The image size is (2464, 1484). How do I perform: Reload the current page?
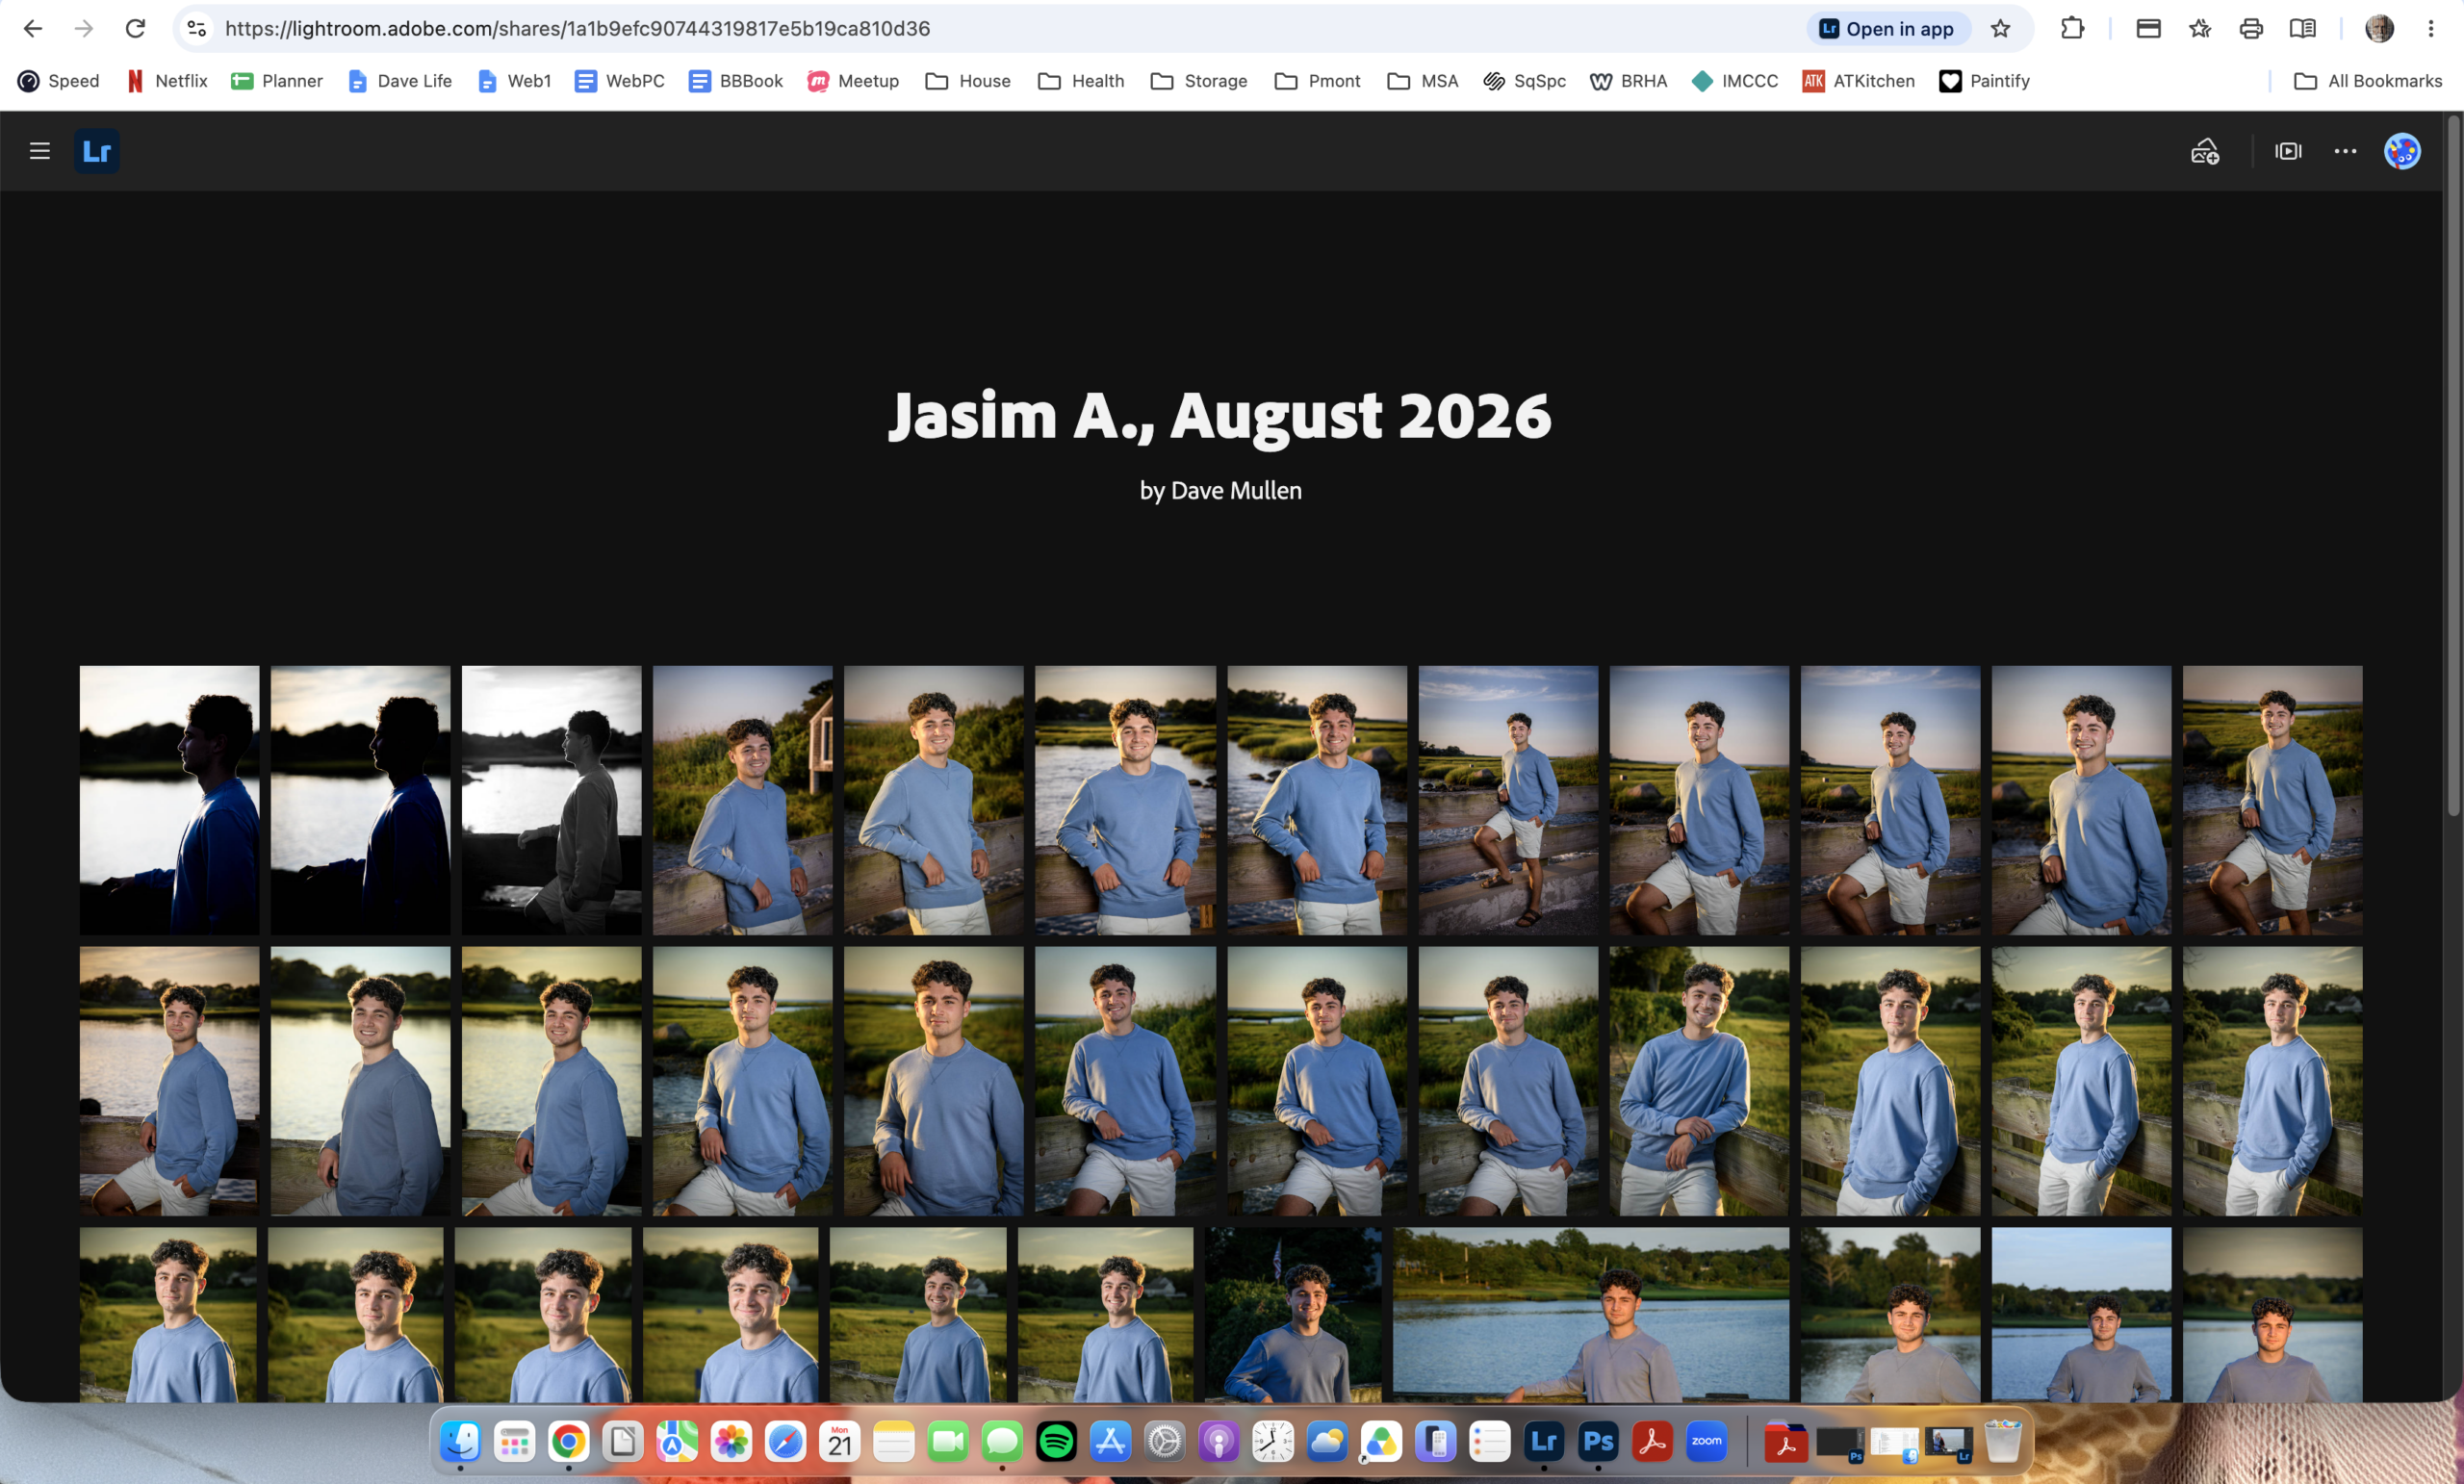pos(135,29)
